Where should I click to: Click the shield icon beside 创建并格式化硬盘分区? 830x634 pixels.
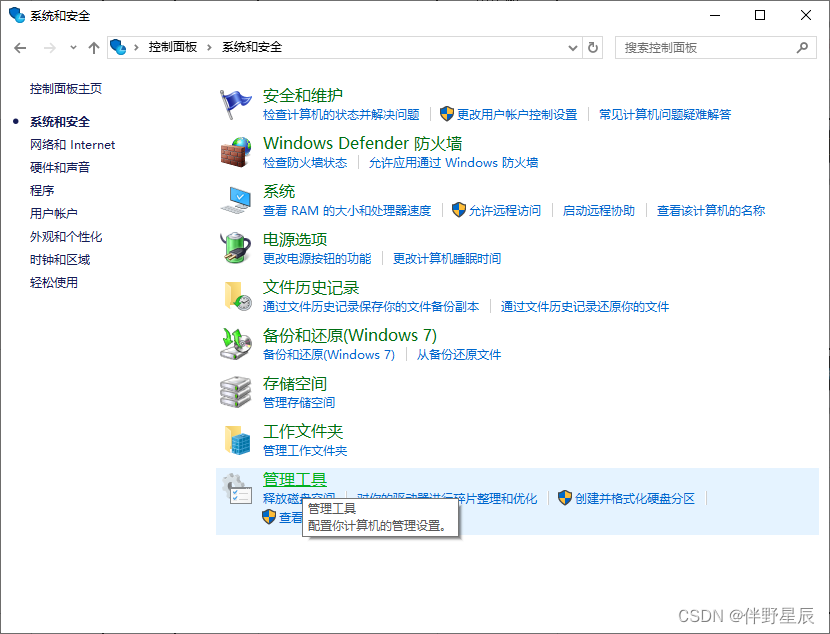pyautogui.click(x=565, y=497)
